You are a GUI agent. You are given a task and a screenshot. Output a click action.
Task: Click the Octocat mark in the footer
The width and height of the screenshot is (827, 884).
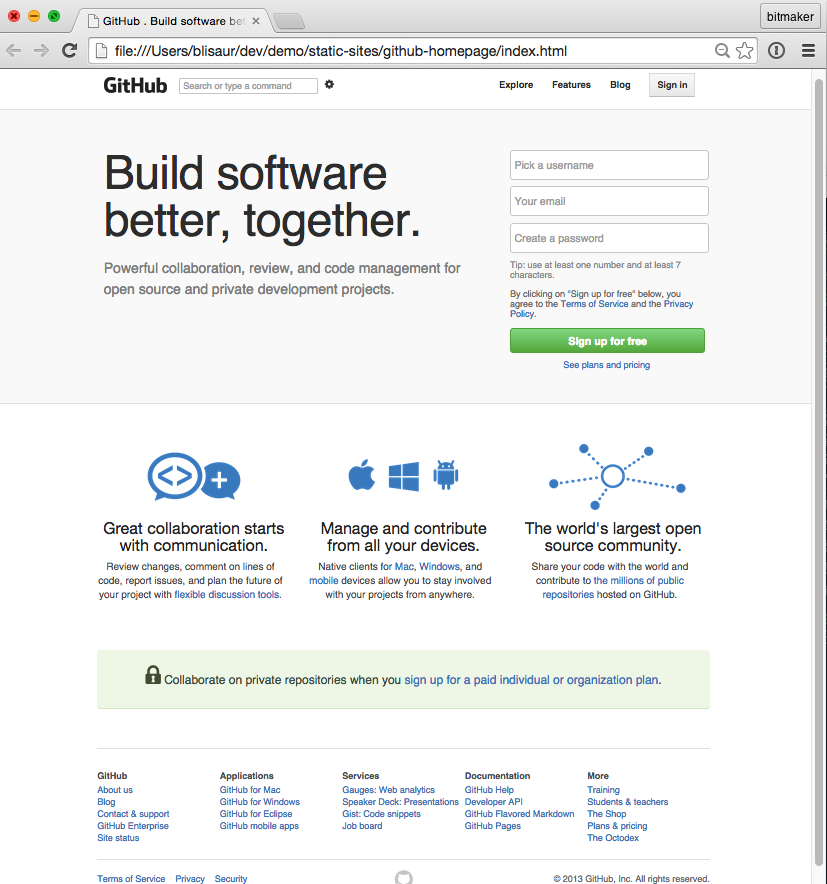(404, 878)
